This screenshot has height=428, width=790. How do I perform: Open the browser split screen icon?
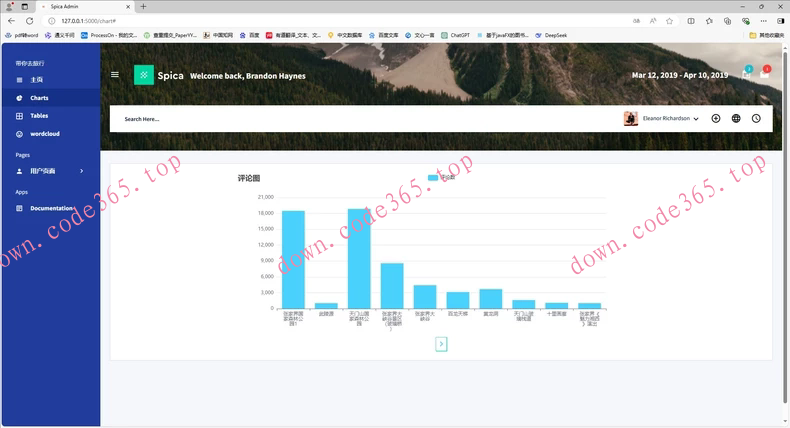coord(691,21)
